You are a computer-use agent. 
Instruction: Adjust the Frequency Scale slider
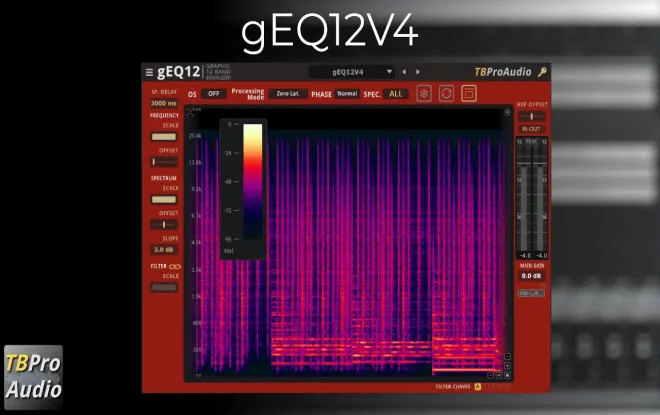click(164, 137)
